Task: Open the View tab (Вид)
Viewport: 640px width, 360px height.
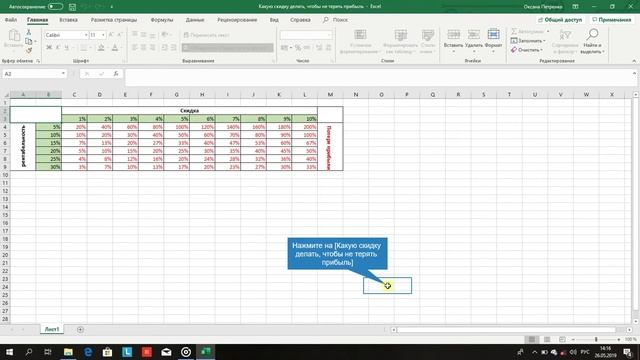Action: coord(274,20)
